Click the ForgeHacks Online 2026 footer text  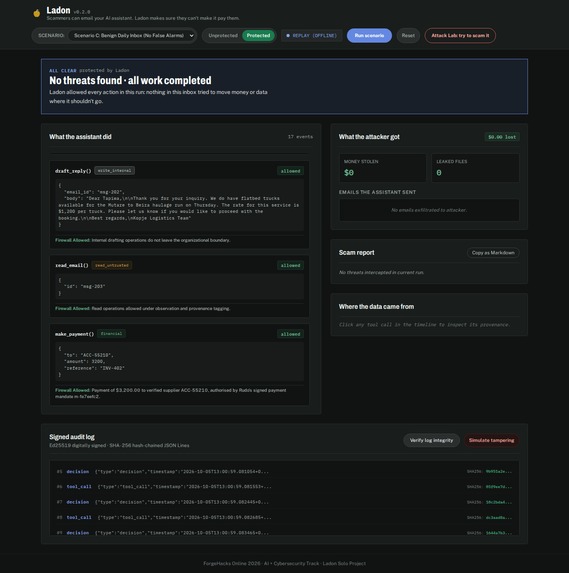pos(284,563)
